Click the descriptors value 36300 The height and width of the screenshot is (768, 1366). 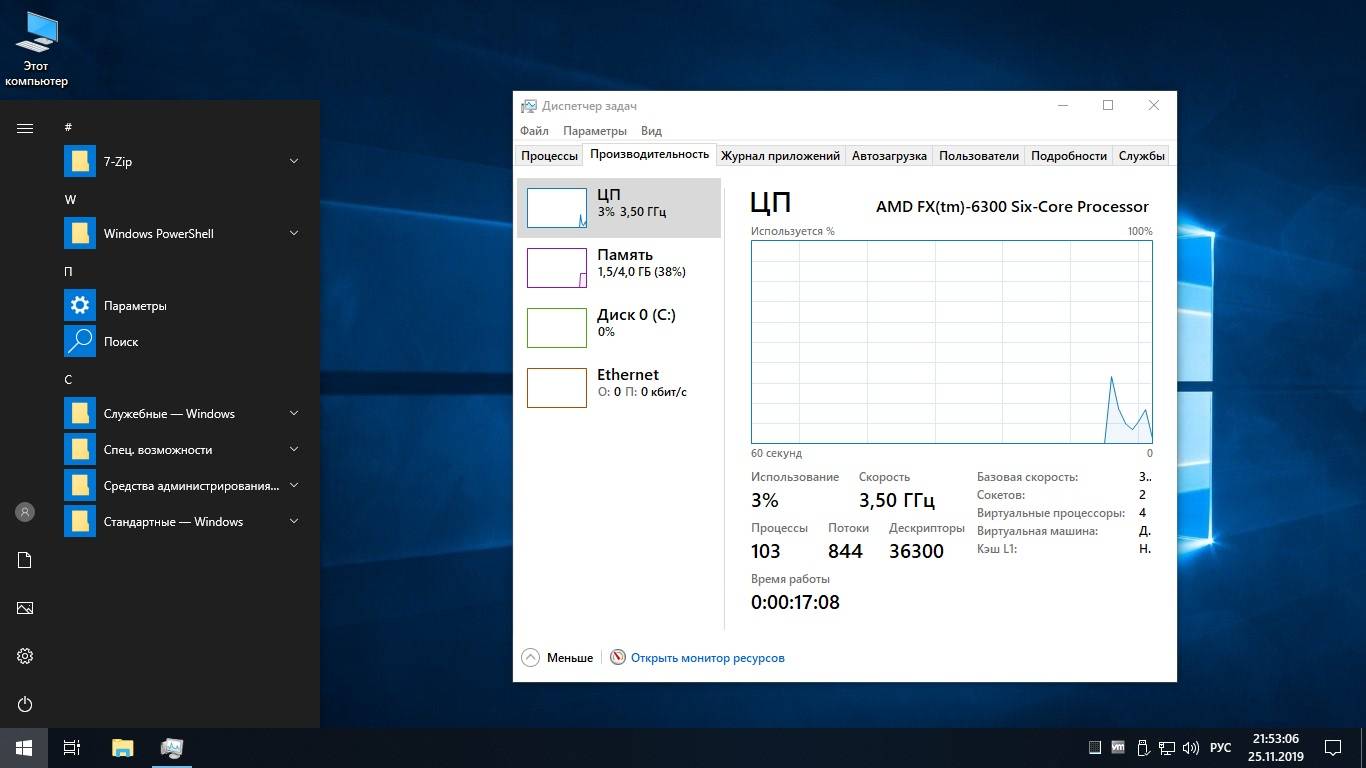pyautogui.click(x=916, y=551)
